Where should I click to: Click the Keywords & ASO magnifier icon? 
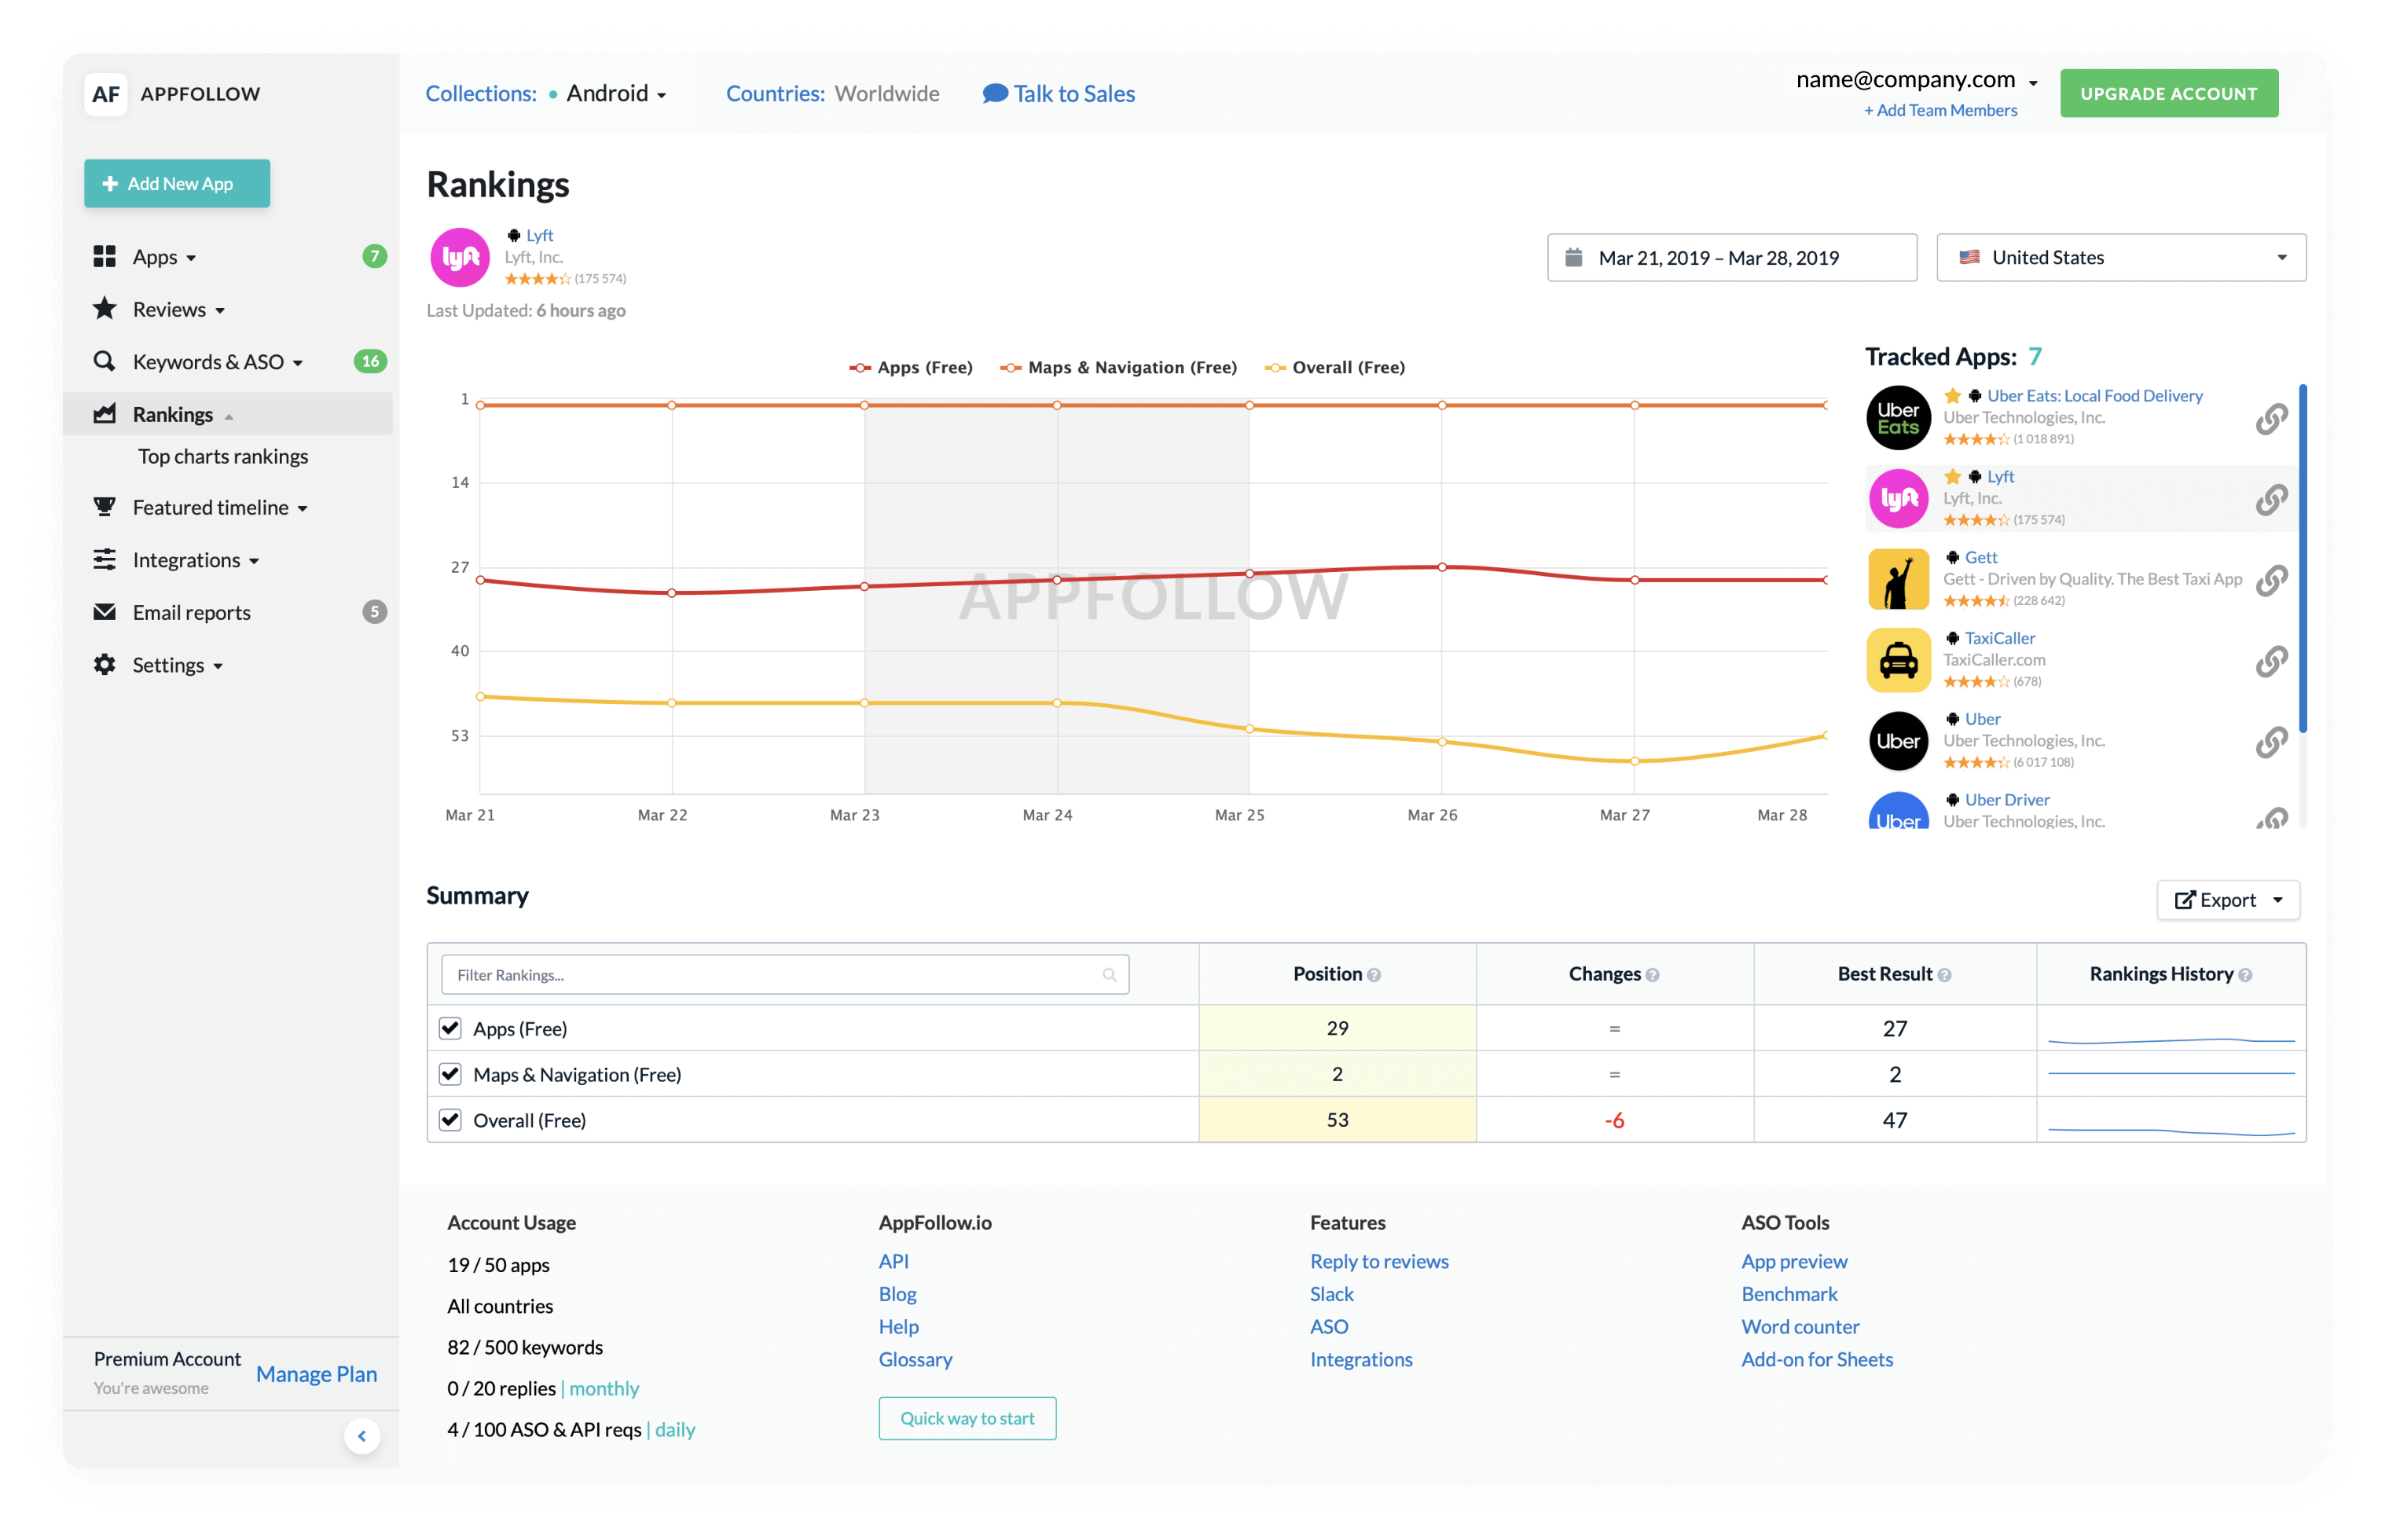(104, 361)
